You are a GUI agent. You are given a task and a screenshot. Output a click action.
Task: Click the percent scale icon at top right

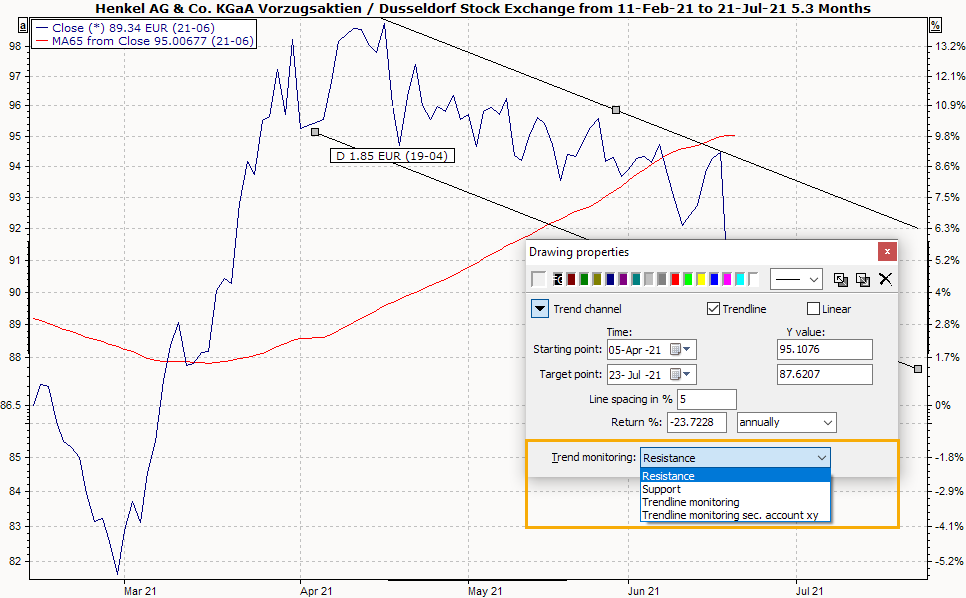click(x=935, y=24)
